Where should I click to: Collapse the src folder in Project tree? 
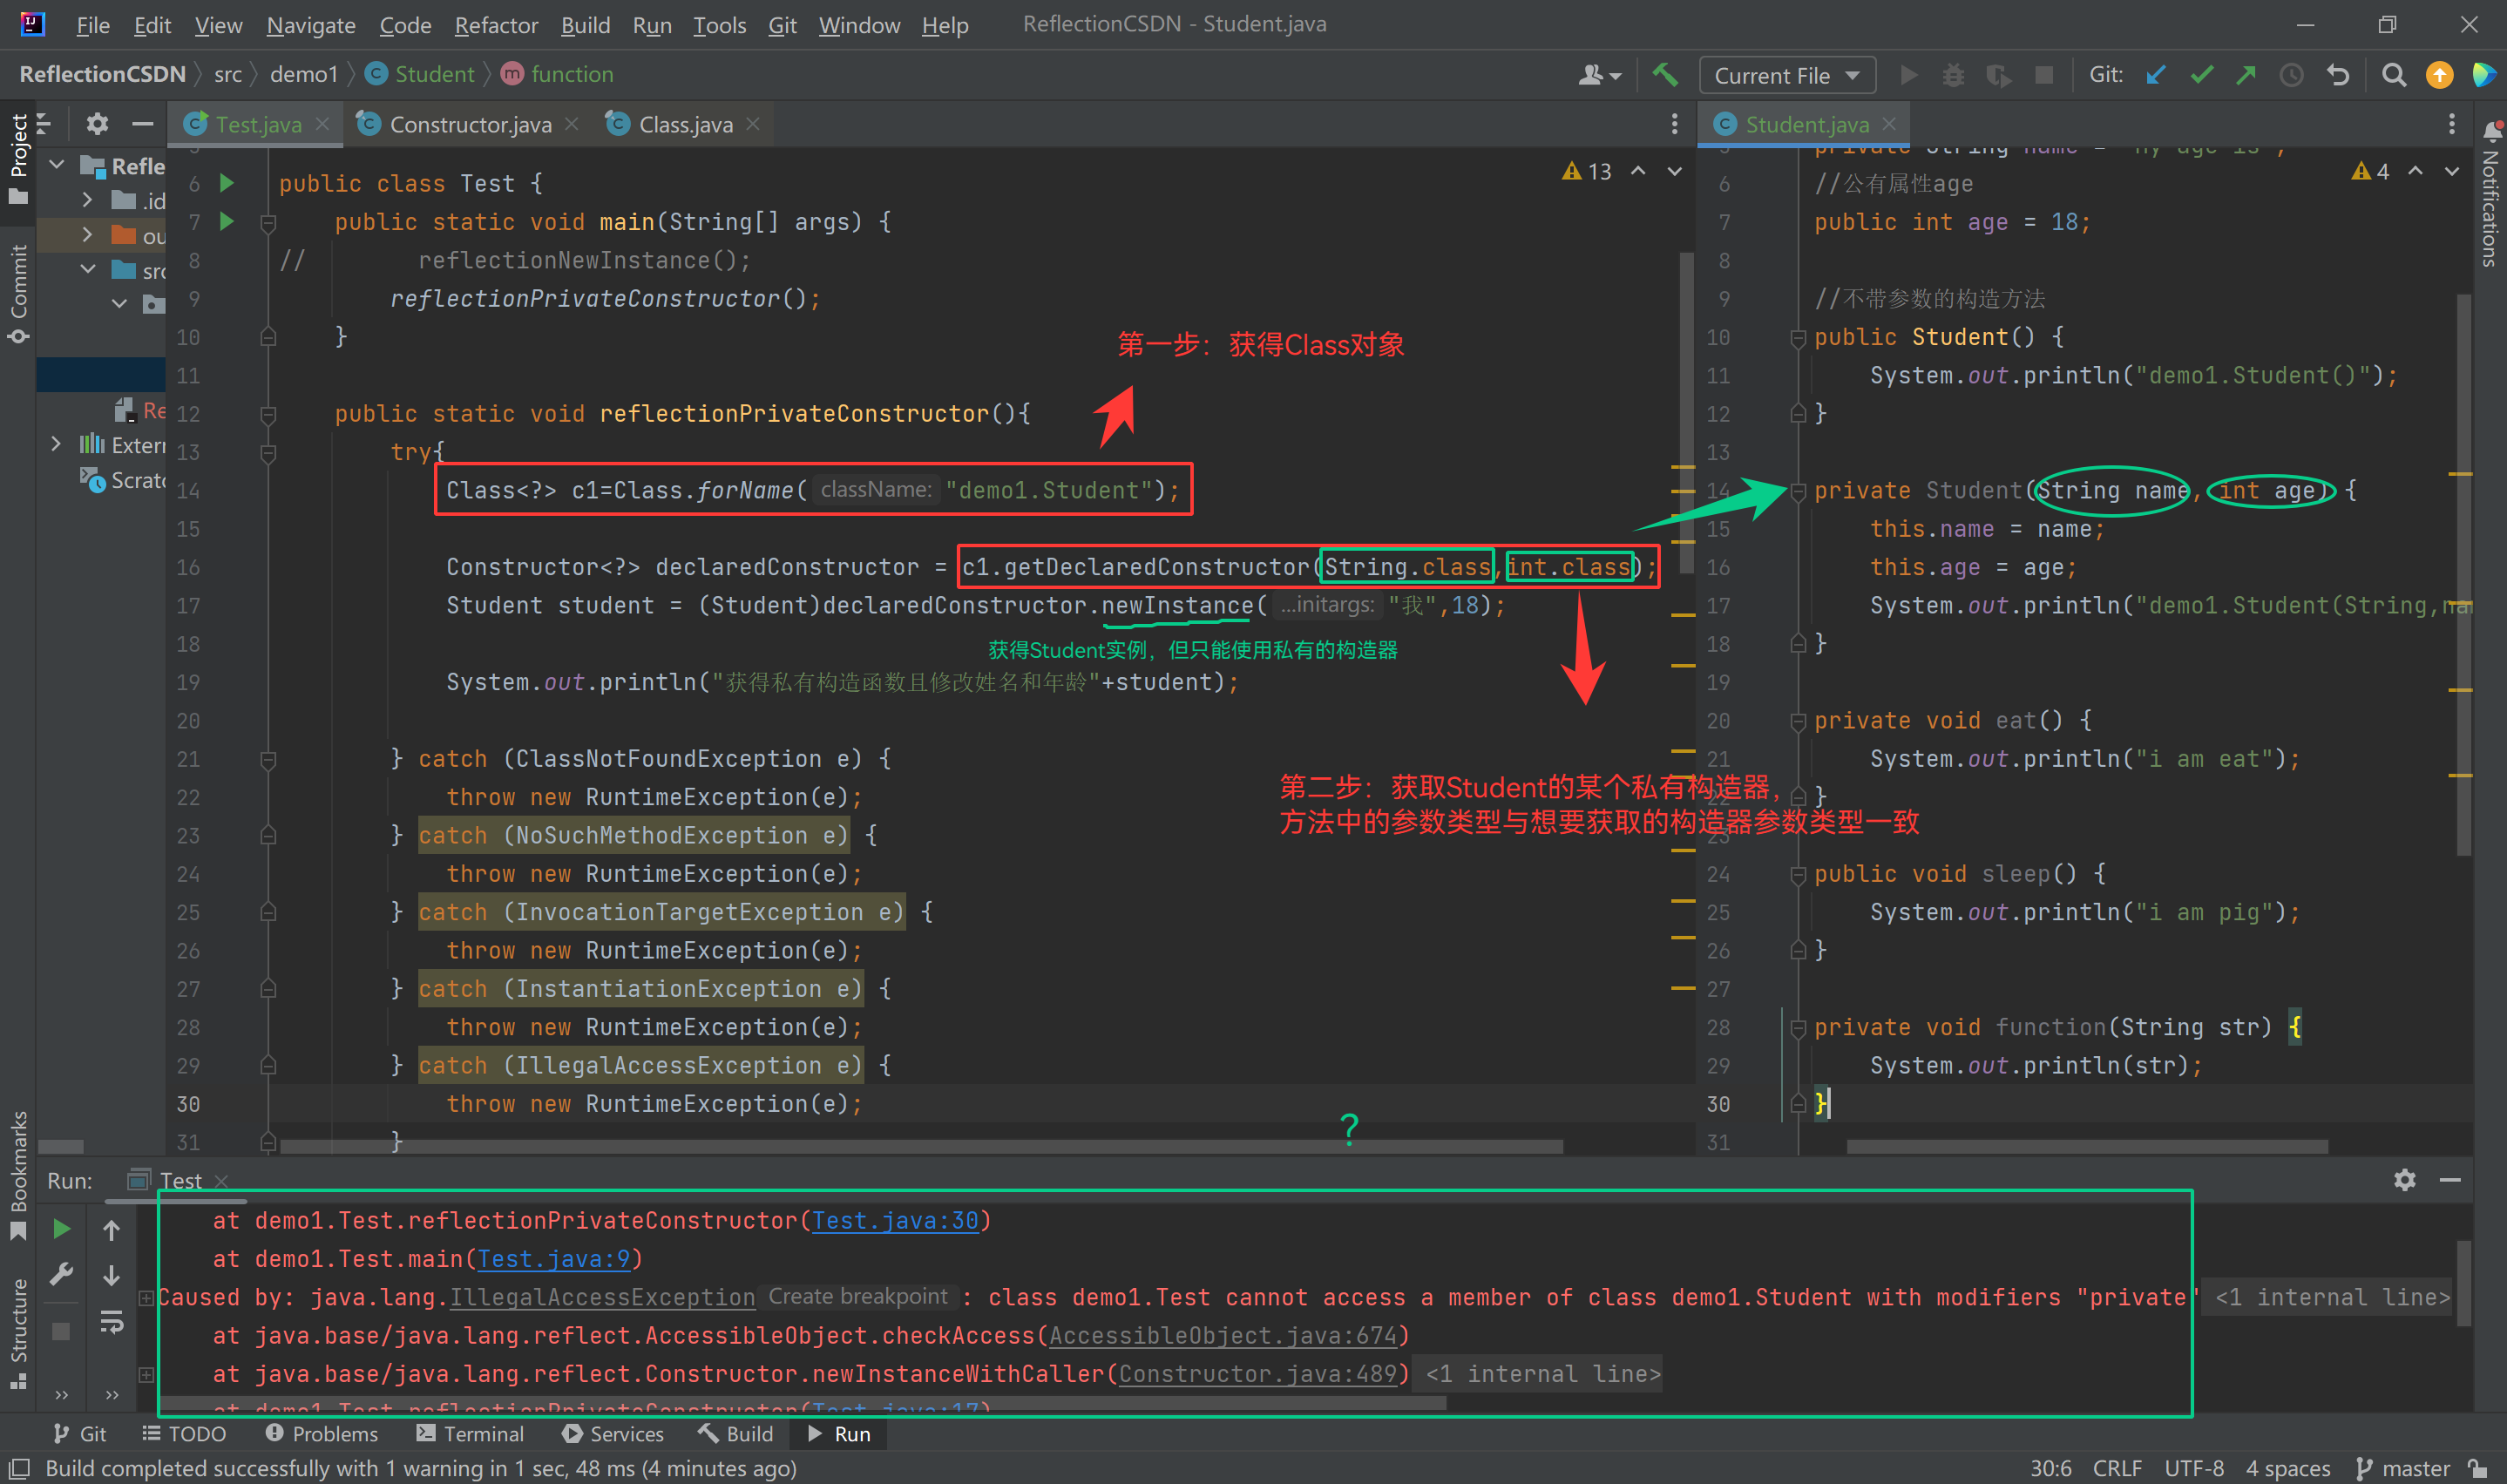[87, 270]
